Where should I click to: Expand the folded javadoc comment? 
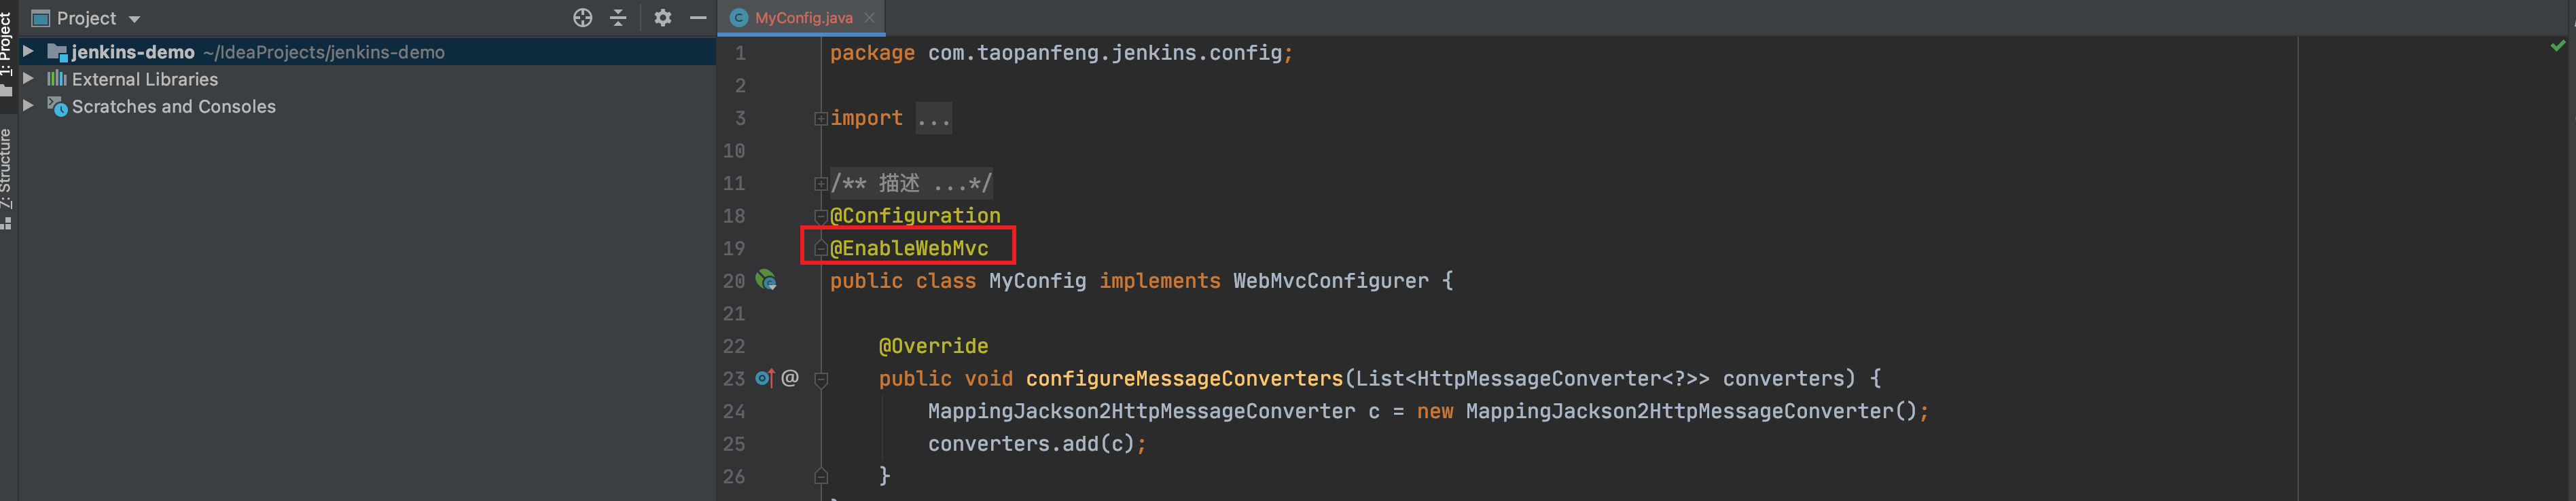820,183
